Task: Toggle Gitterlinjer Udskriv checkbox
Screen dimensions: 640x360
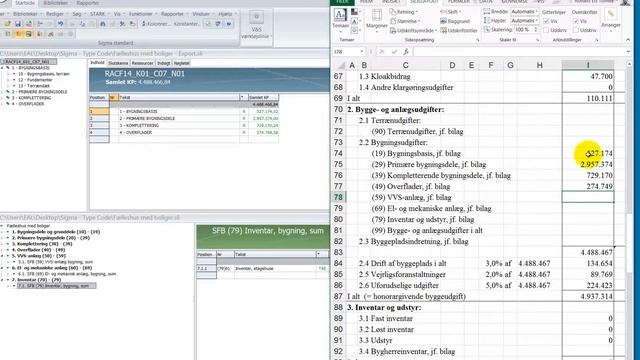Action: click(546, 30)
